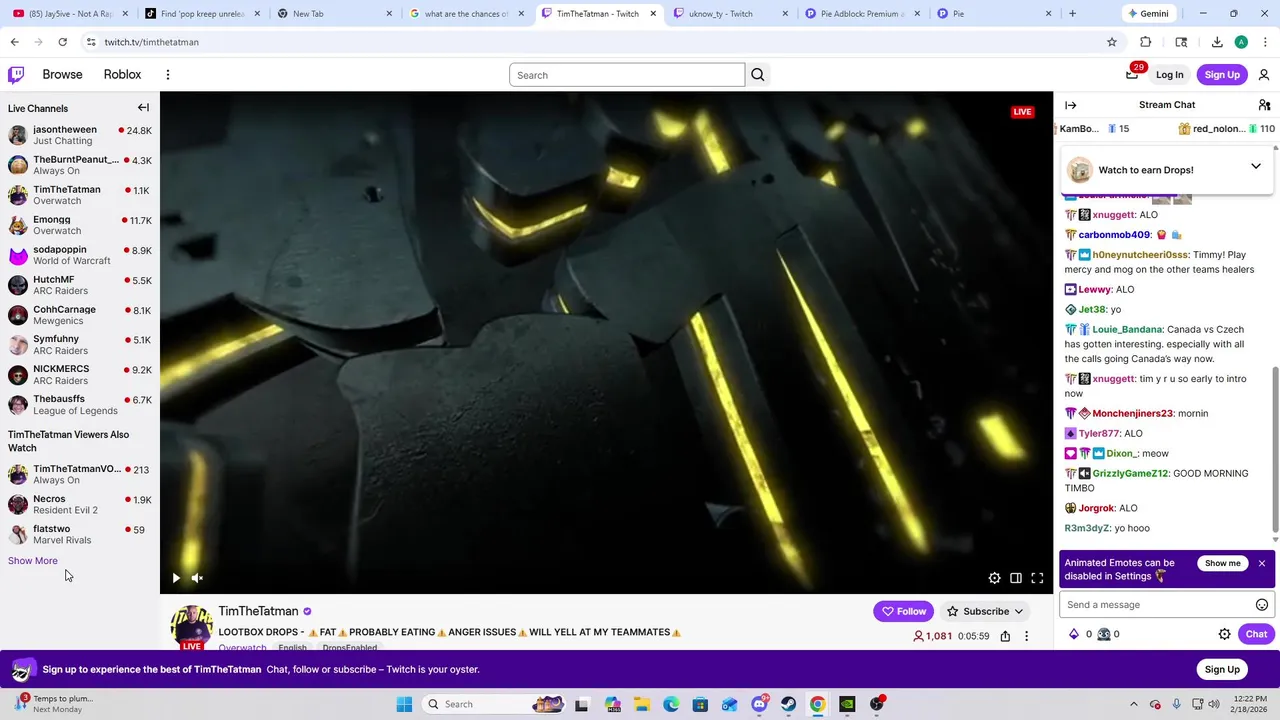The image size is (1280, 720).
Task: Focus the Twitch search field
Action: click(x=627, y=75)
